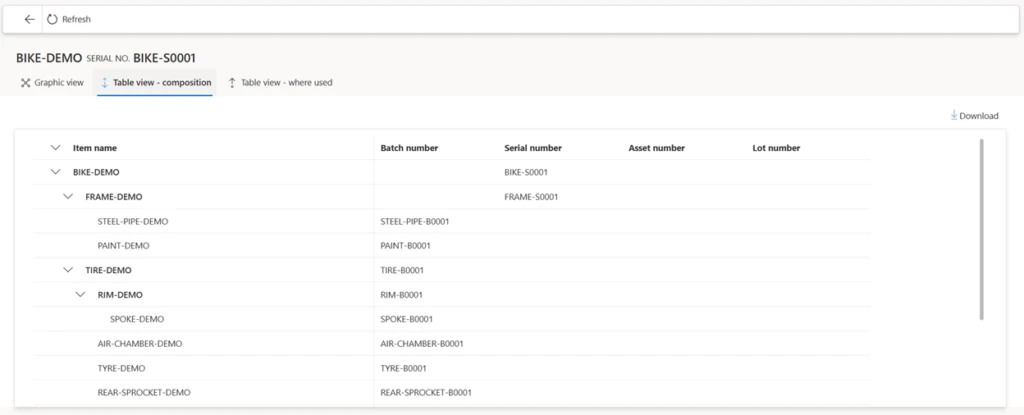Click the composition down arrow icon
1024x415 pixels.
pyautogui.click(x=104, y=83)
